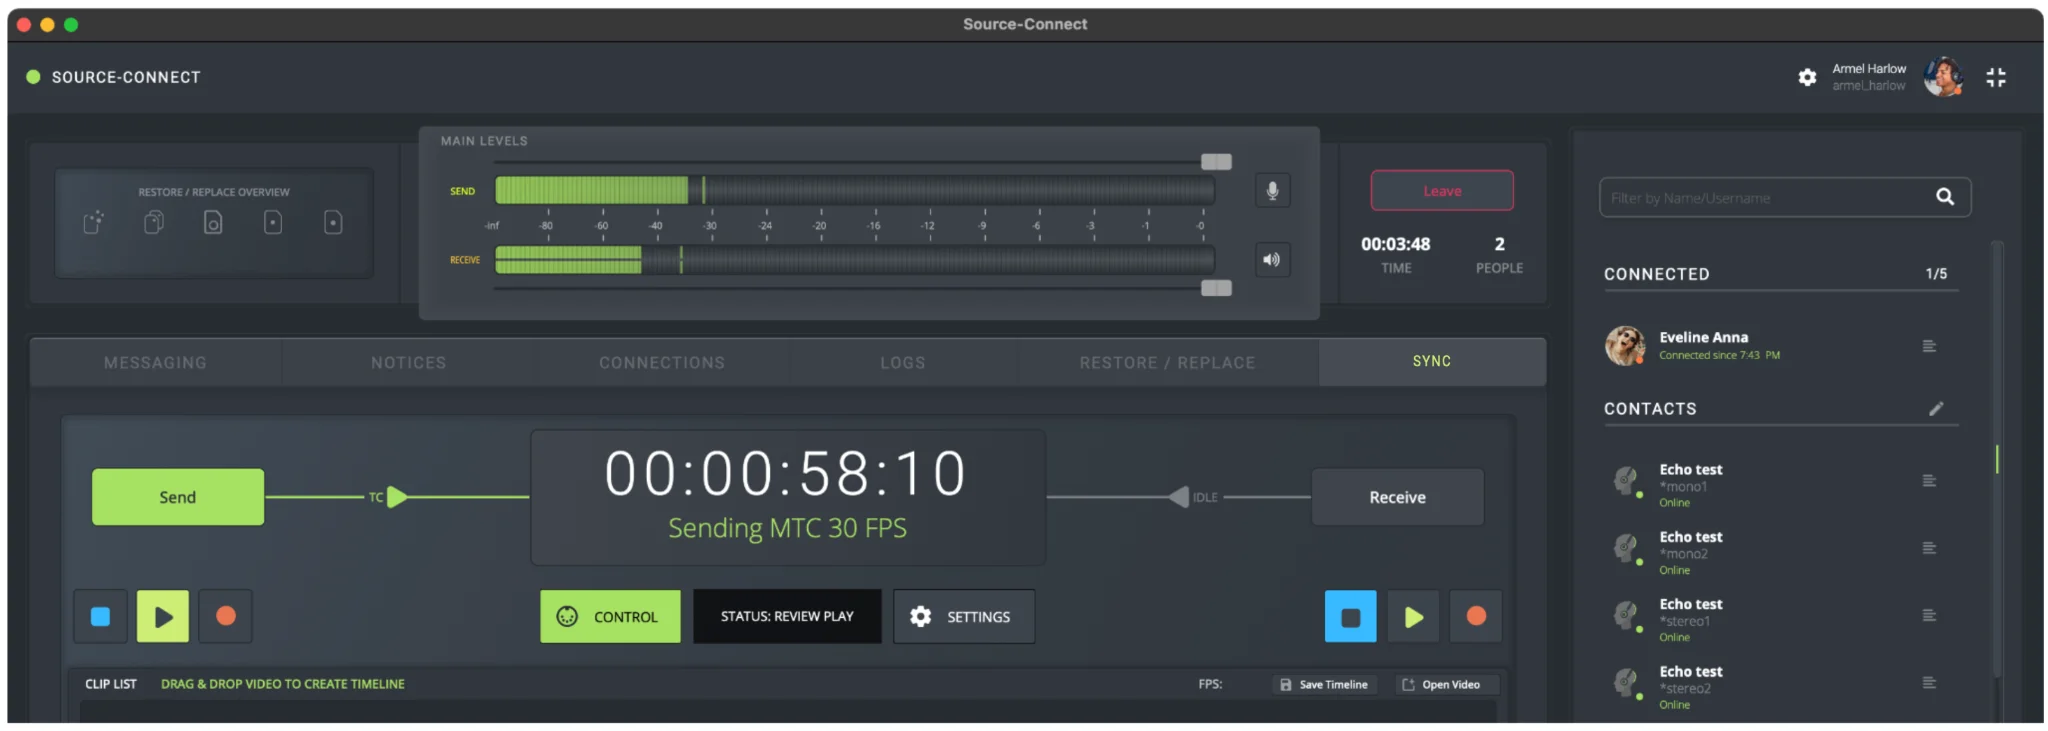2048x731 pixels.
Task: Click the 00:00:58:10 timecode display
Action: tap(786, 473)
